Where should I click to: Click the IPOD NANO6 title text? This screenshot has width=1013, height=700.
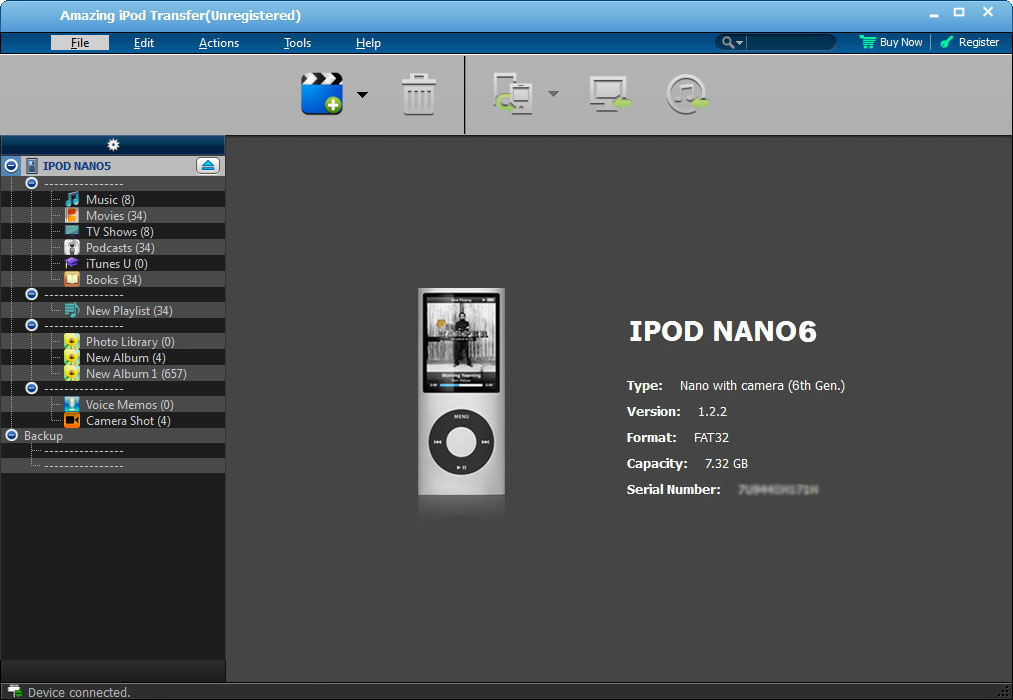(723, 331)
